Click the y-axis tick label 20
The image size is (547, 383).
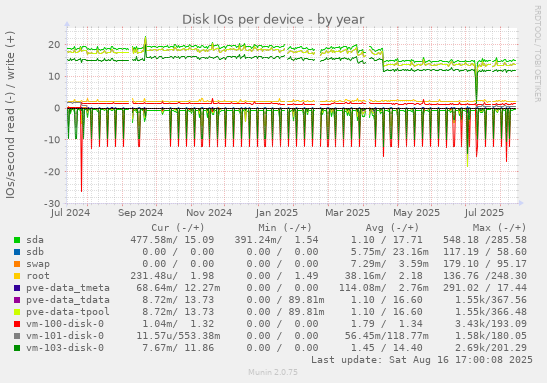point(54,45)
